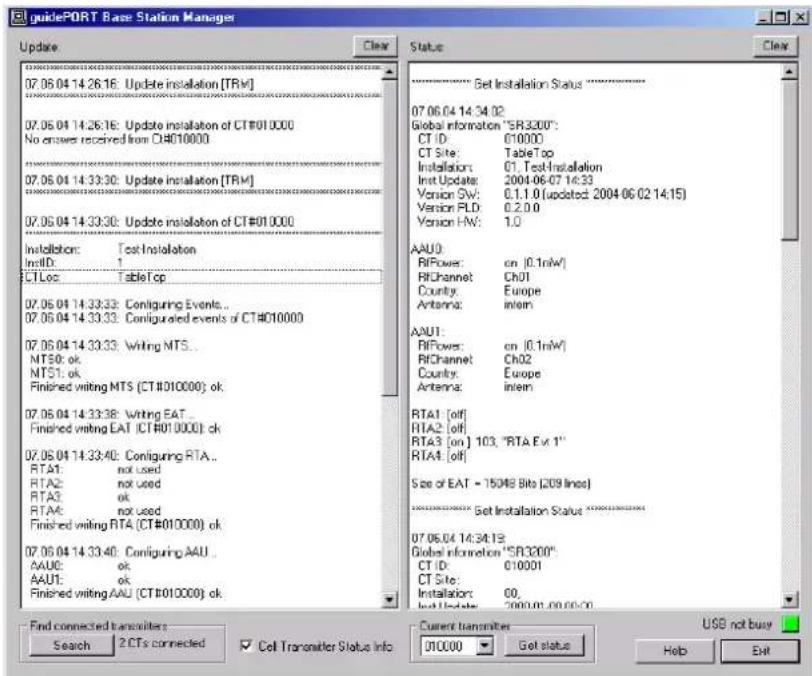Click the 'Inst Update: 2004-06-07 14:33' line

point(505,180)
